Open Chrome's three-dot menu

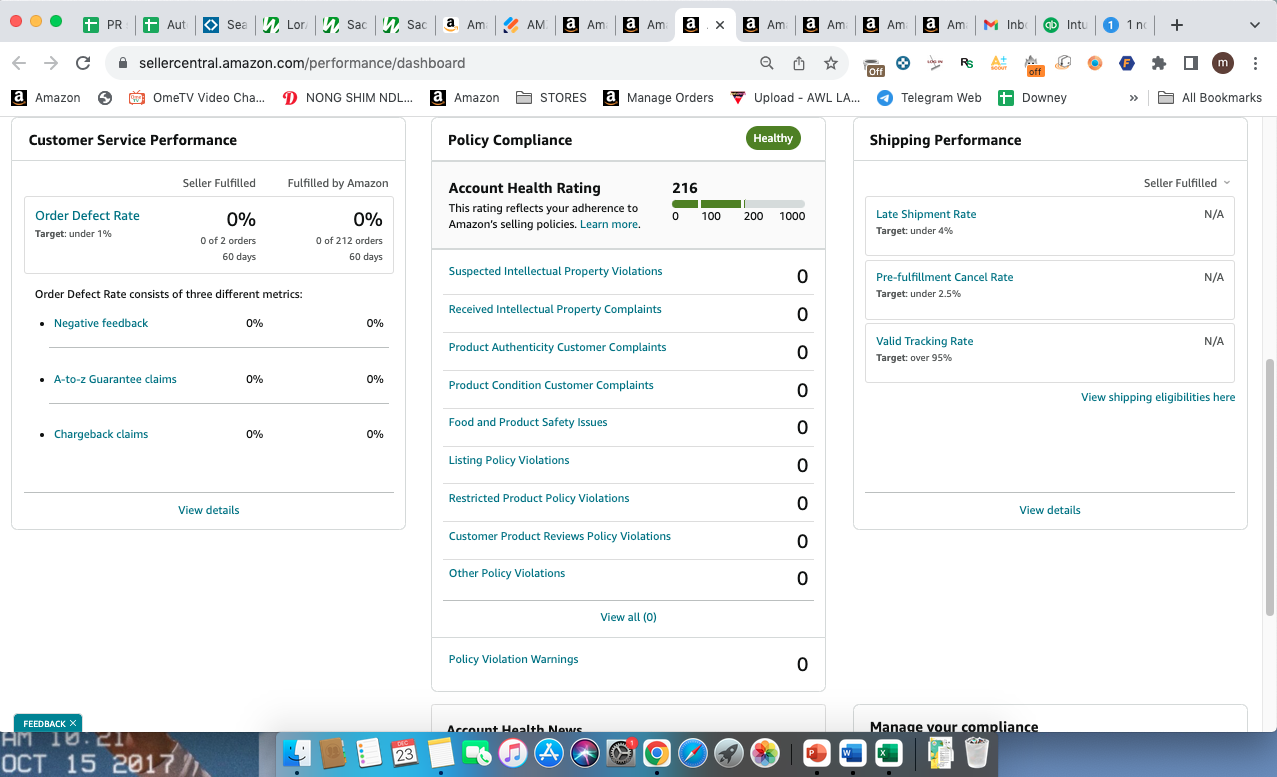[1255, 63]
